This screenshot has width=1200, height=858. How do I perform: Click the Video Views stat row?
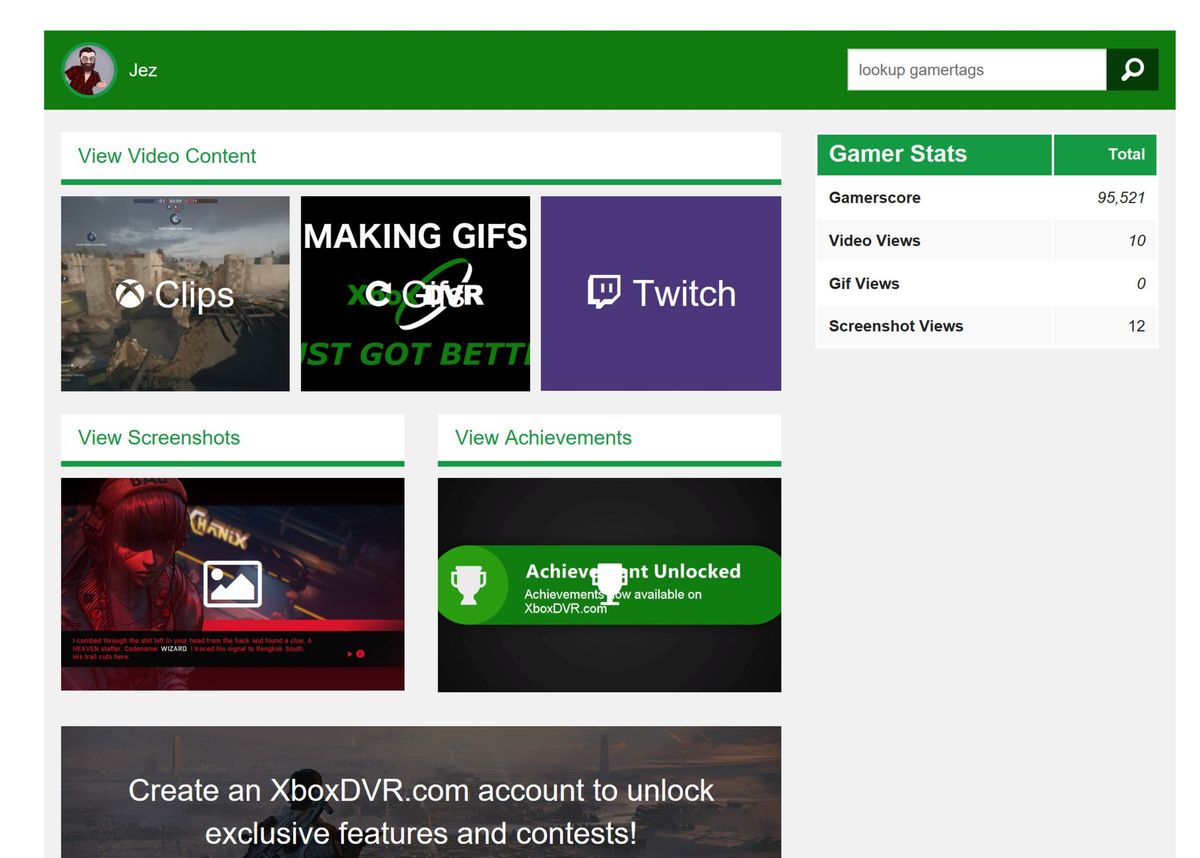pyautogui.click(x=987, y=240)
